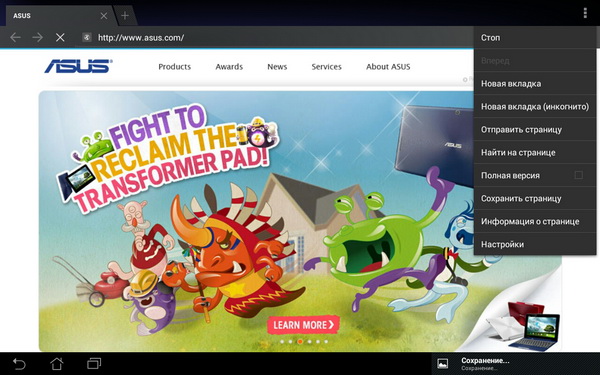Select Сохранить страницу menu item
Viewport: 600px width, 375px height.
coord(535,198)
